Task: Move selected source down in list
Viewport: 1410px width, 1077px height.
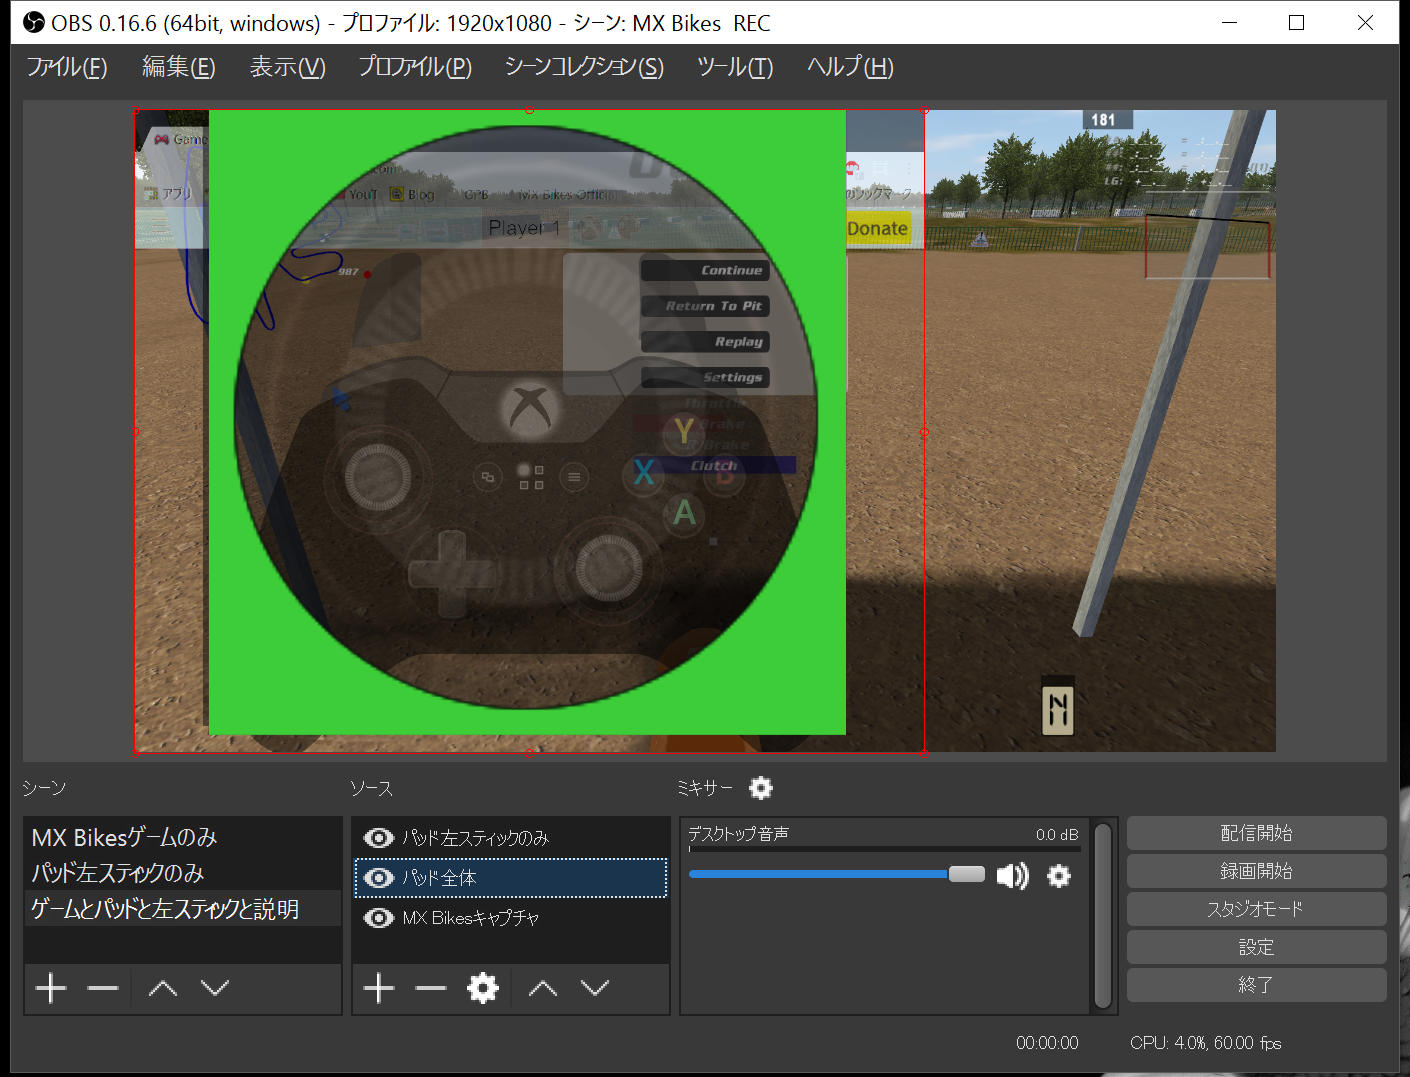Action: pyautogui.click(x=595, y=988)
